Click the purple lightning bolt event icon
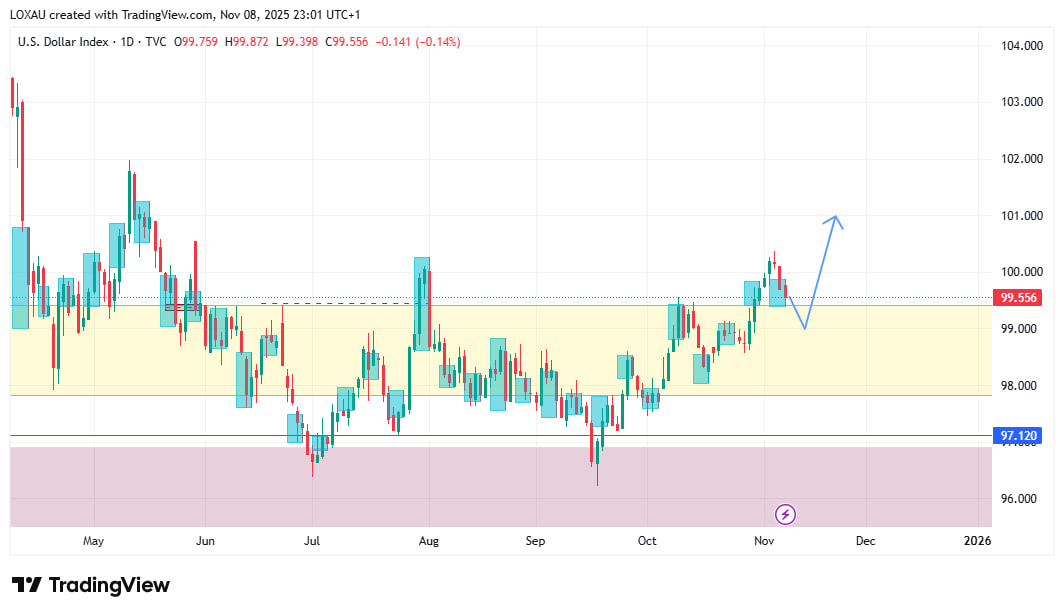The height and width of the screenshot is (615, 1064). click(785, 514)
